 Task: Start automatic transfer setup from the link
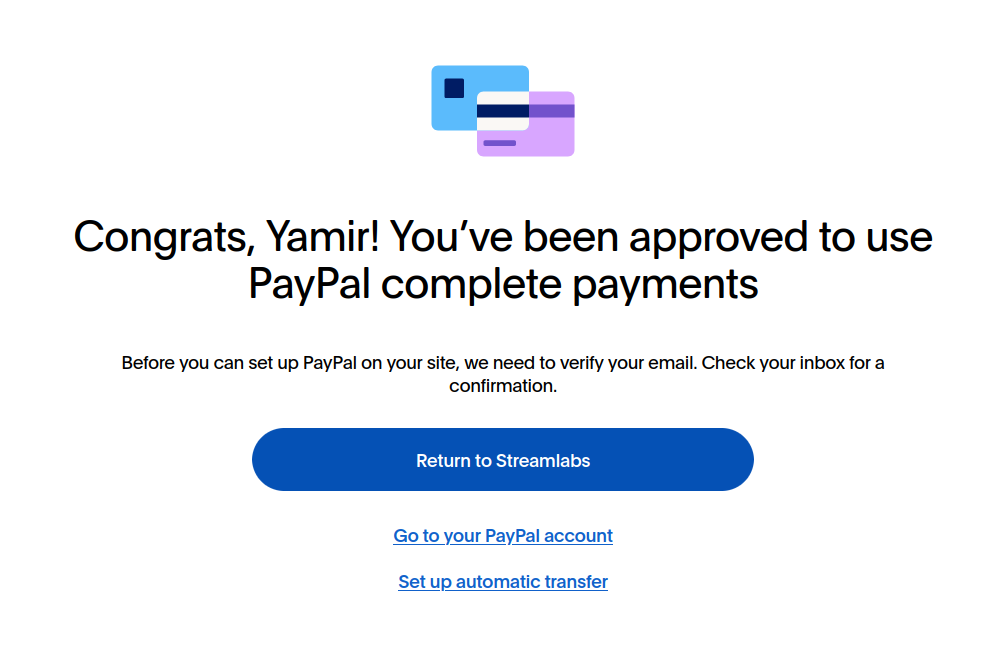(502, 581)
